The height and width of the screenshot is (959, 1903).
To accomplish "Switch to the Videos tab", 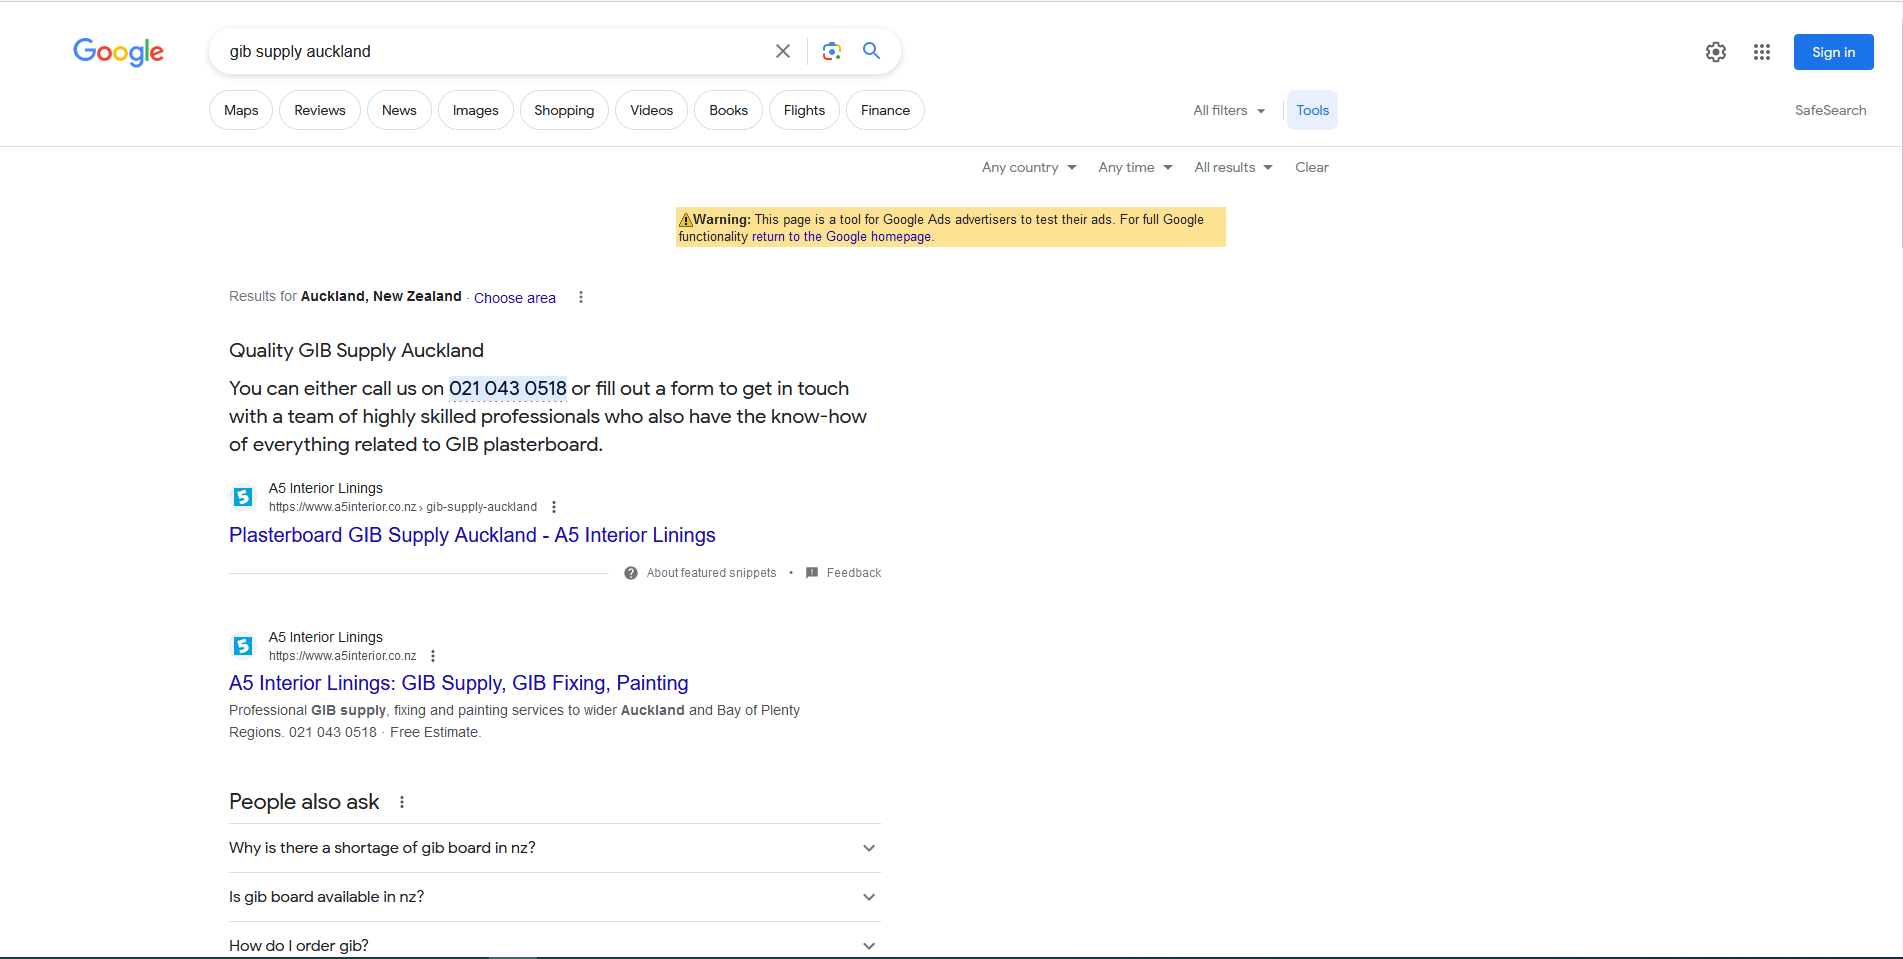I will tap(651, 110).
